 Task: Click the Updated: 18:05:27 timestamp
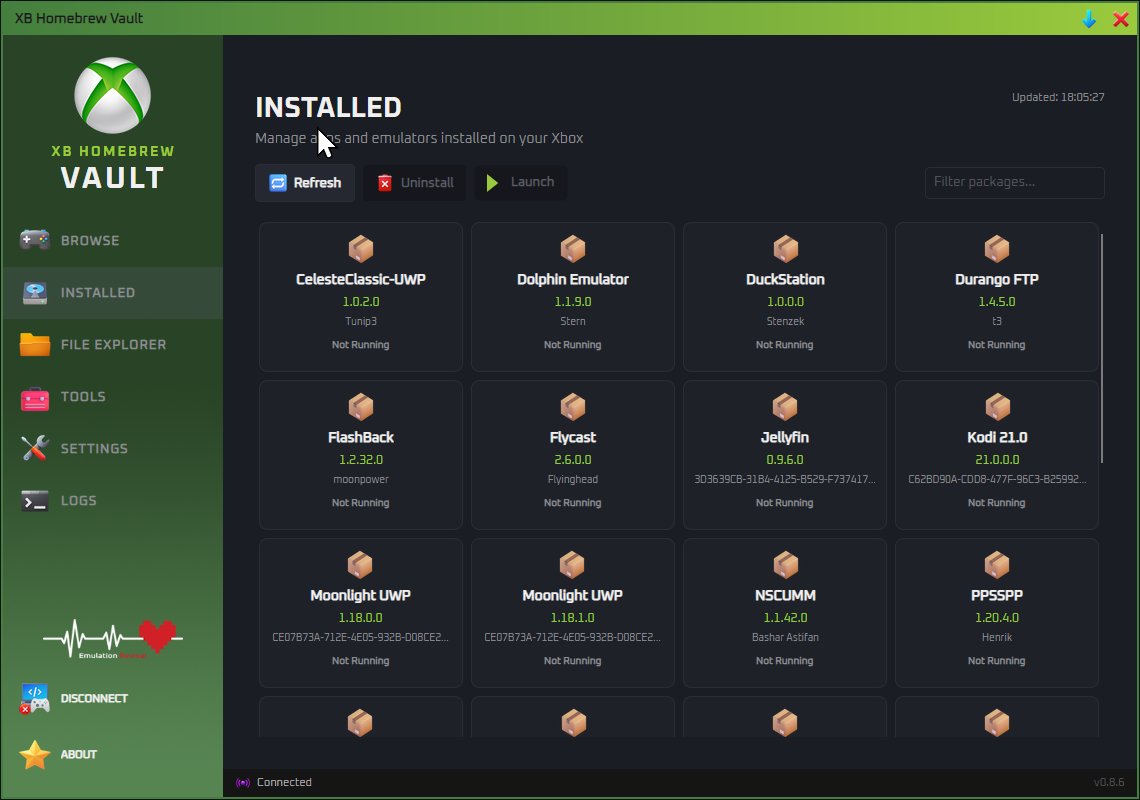(1058, 97)
